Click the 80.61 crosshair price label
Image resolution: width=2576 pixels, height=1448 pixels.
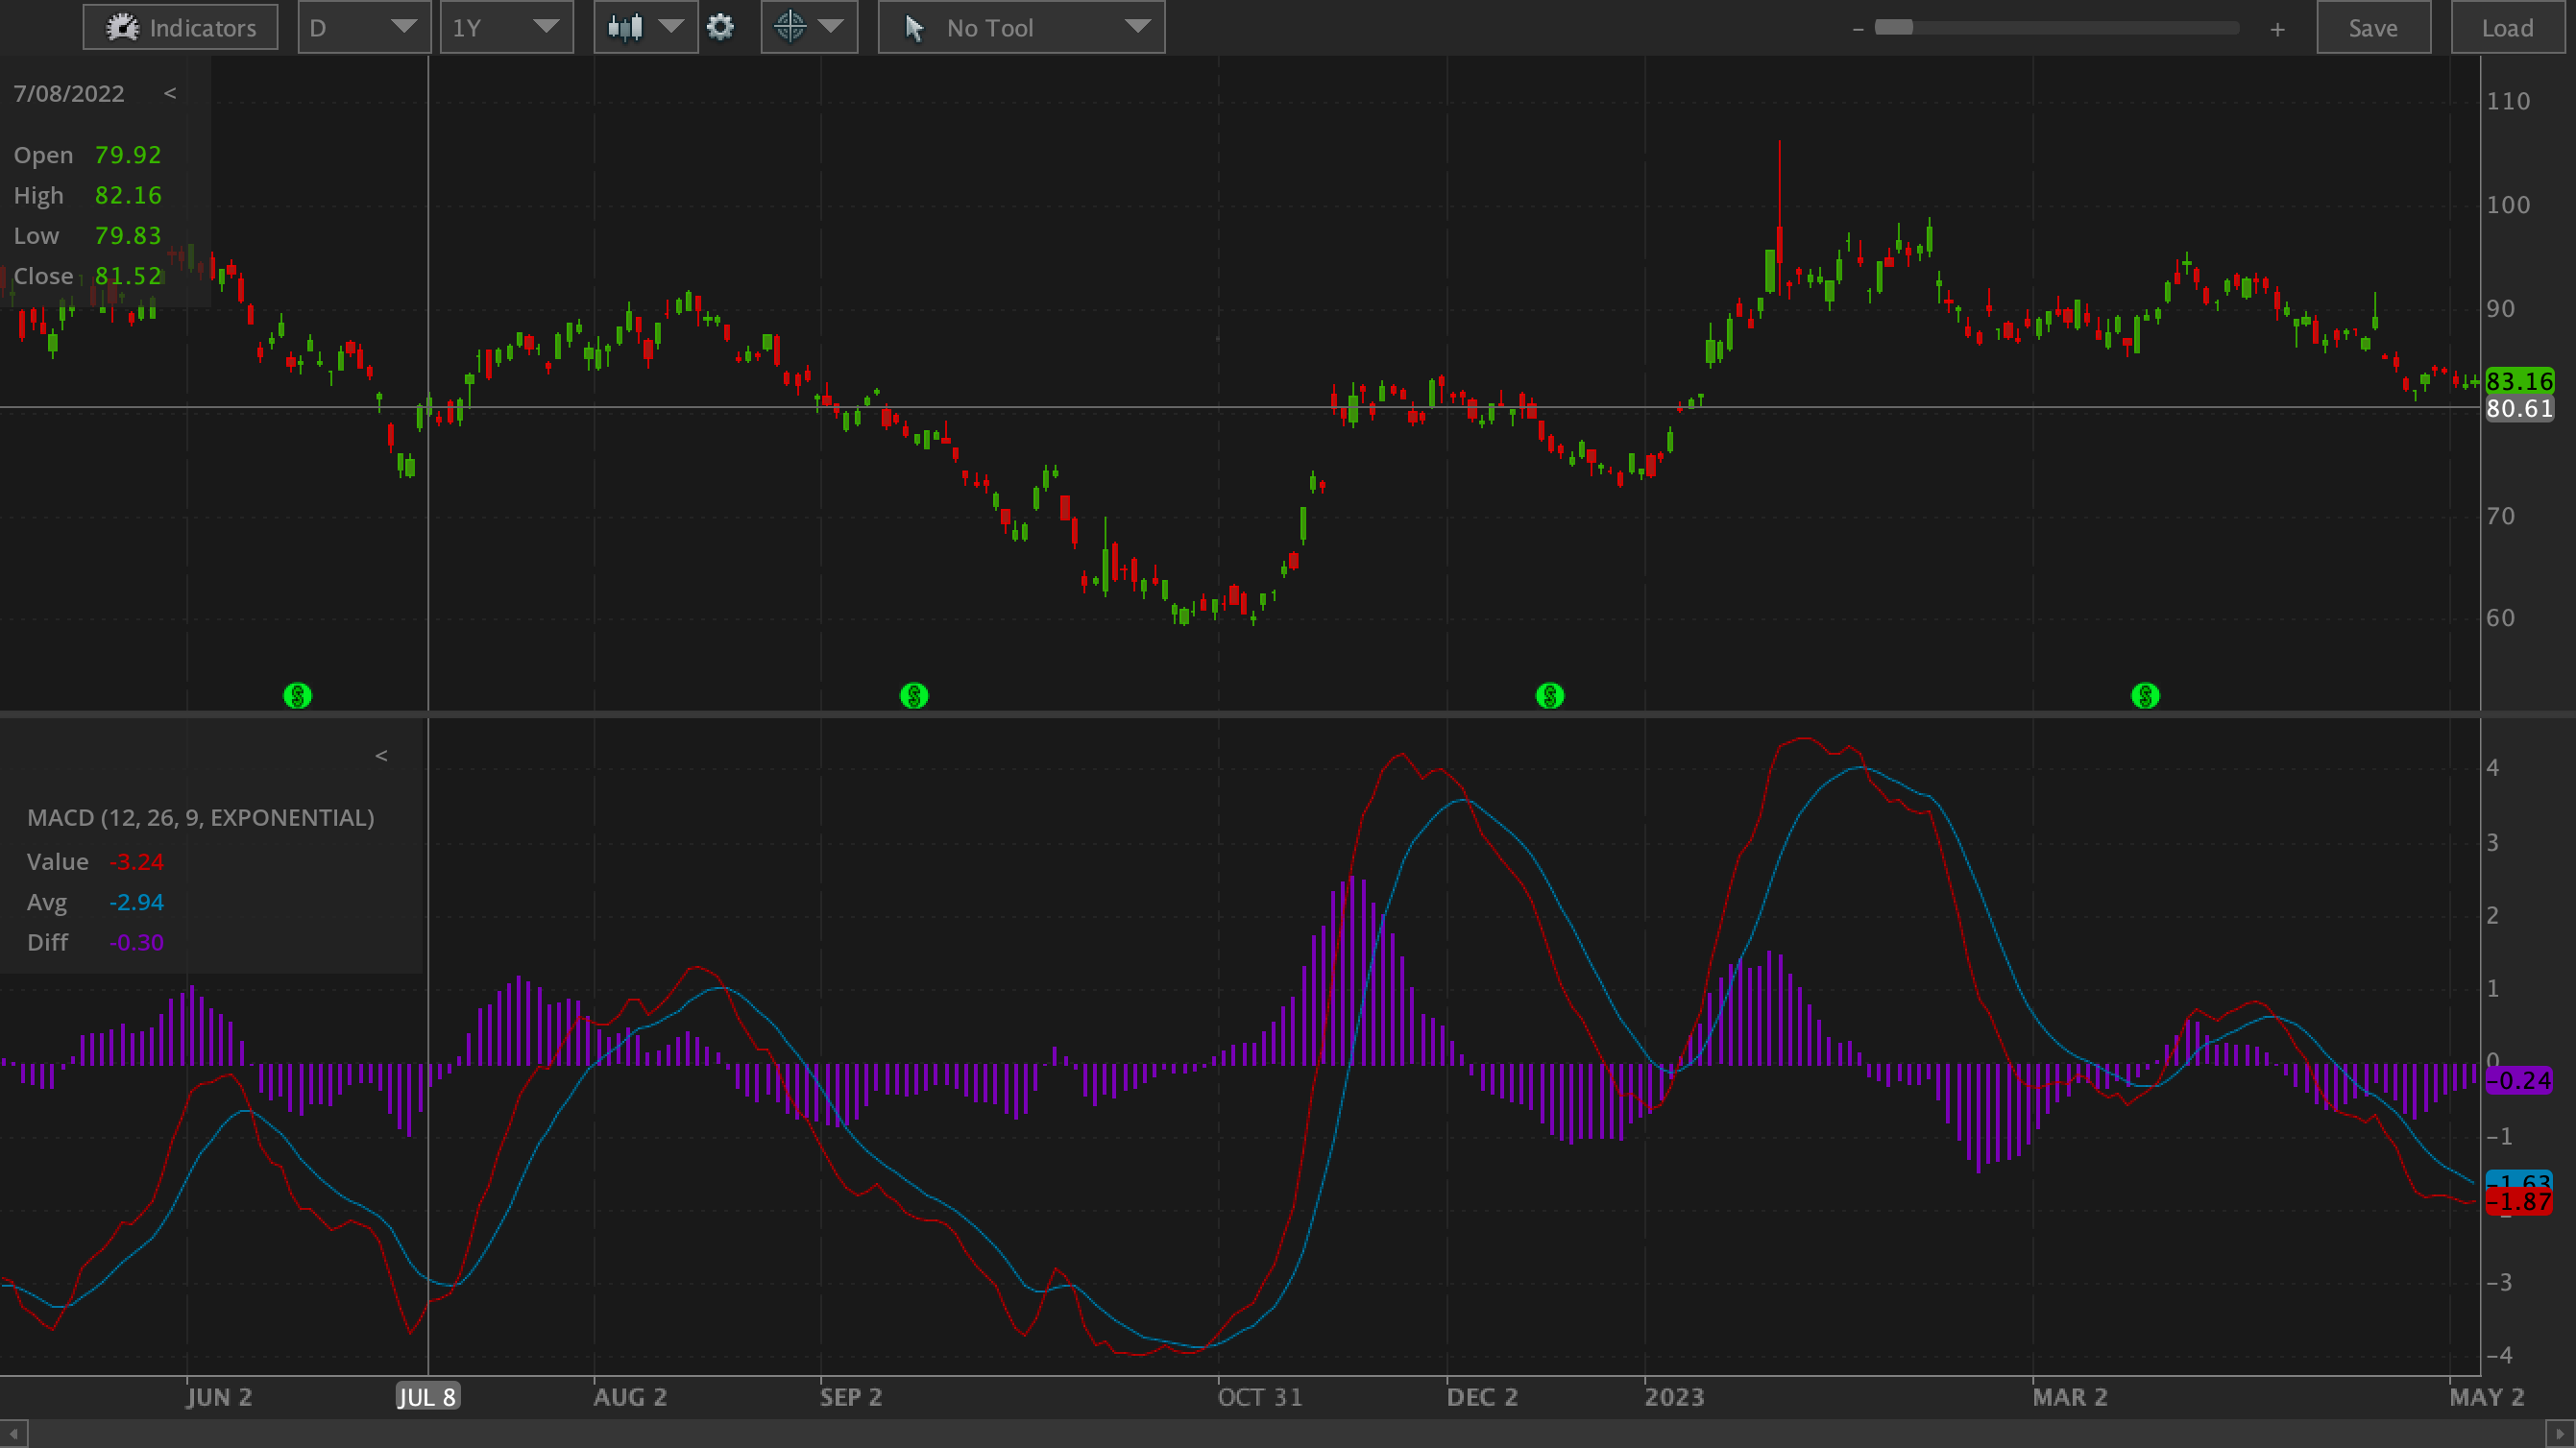[2519, 408]
